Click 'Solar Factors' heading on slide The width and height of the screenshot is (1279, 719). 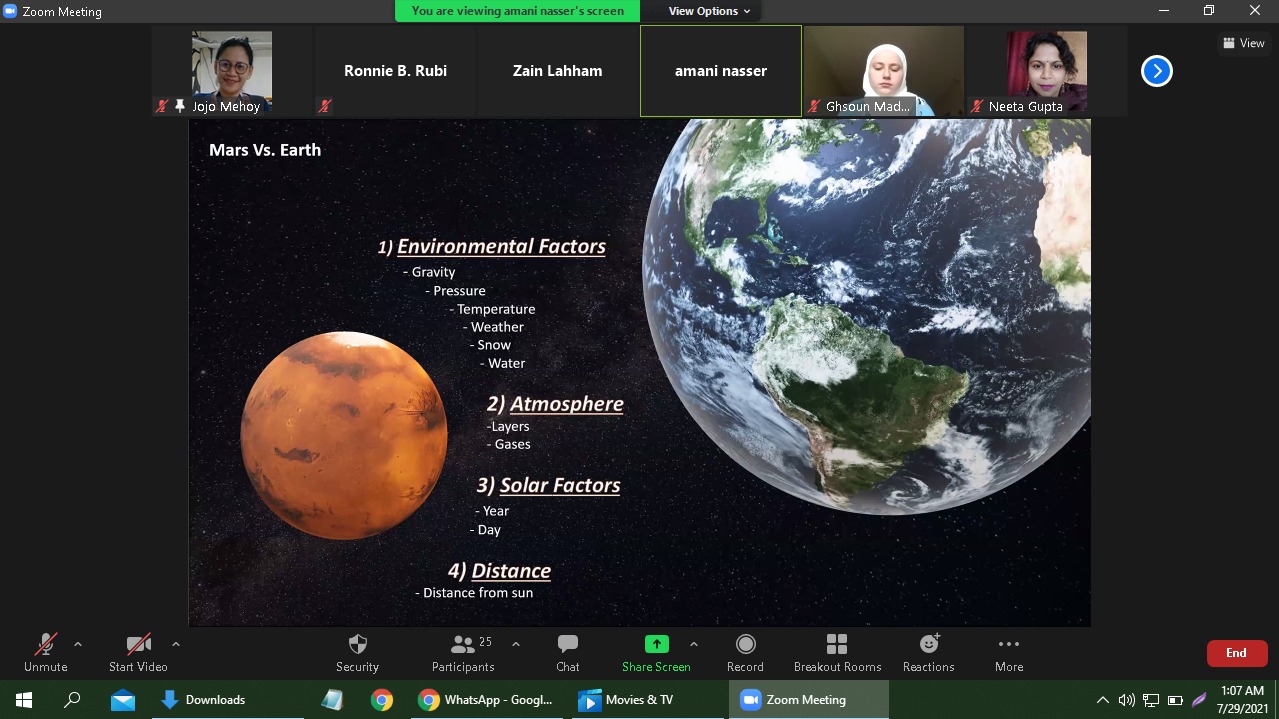pos(560,485)
